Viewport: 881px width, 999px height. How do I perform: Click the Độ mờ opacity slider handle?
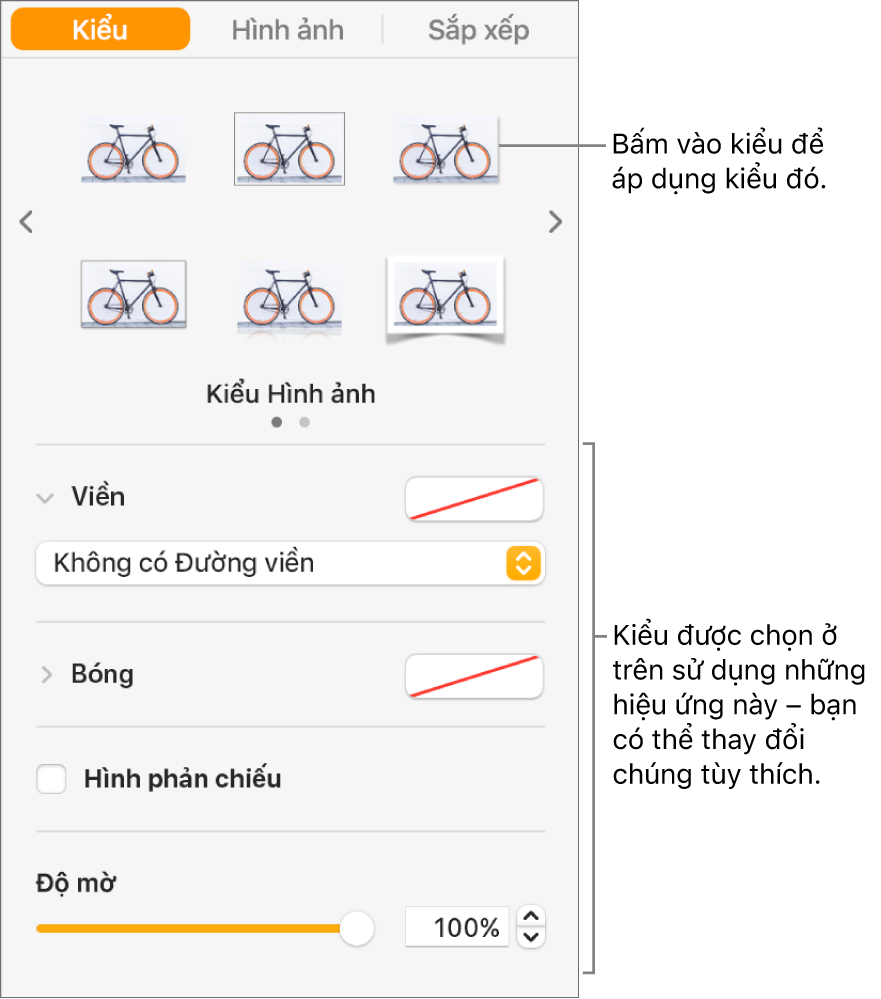(357, 928)
